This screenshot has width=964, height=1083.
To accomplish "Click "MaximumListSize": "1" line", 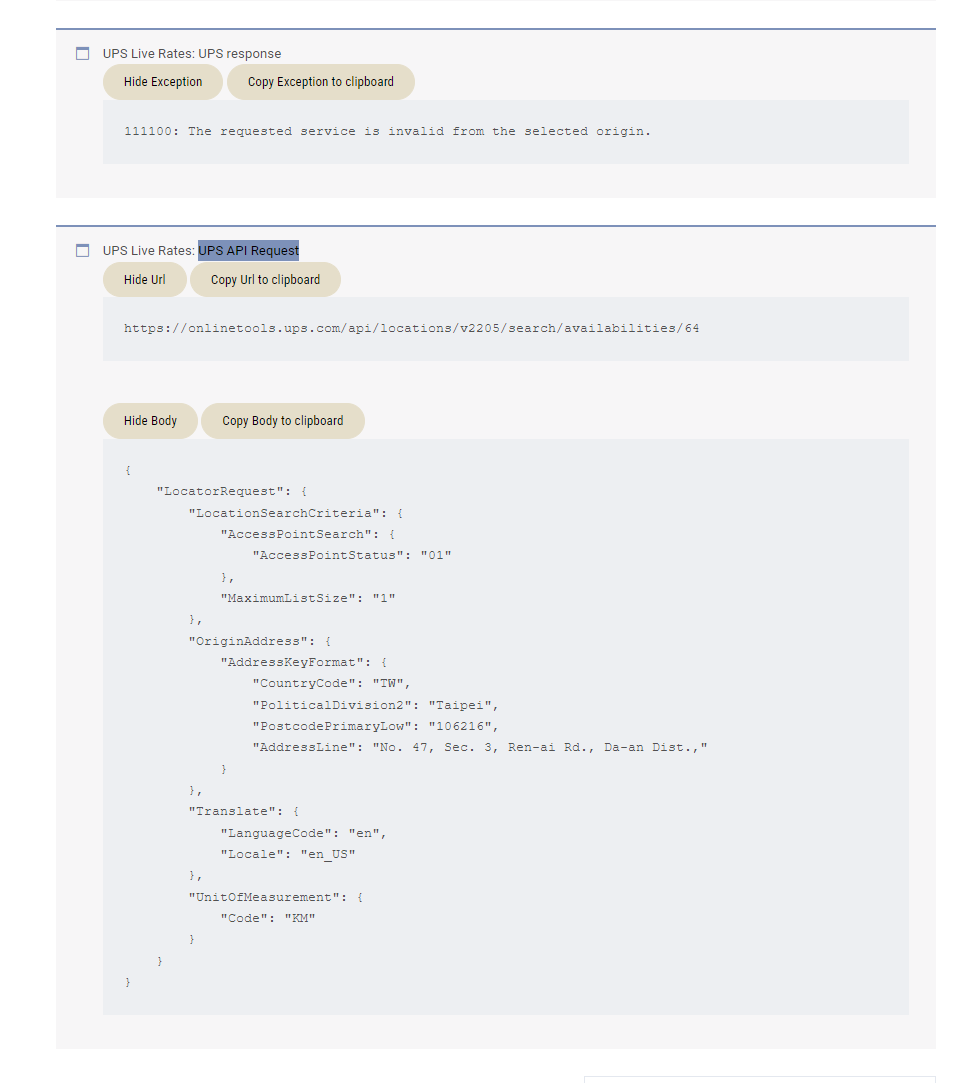I will click(x=308, y=598).
